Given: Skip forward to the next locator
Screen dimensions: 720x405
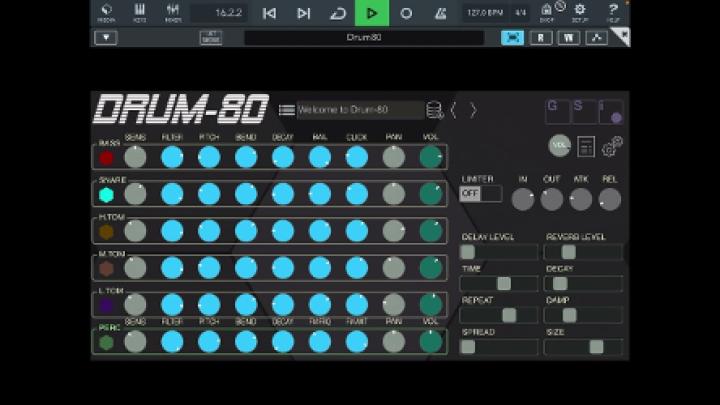Looking at the screenshot, I should (304, 13).
